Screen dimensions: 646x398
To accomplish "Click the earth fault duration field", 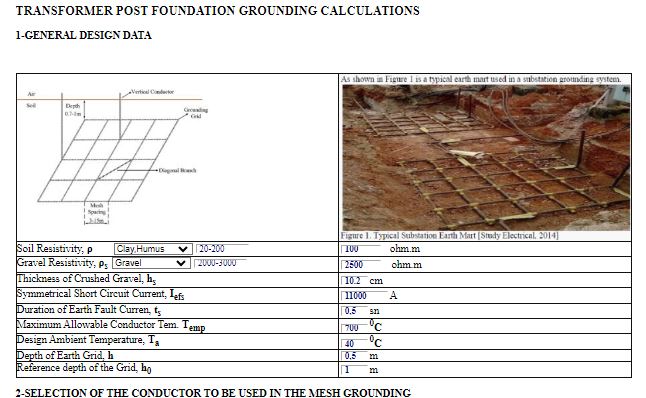I will click(353, 311).
